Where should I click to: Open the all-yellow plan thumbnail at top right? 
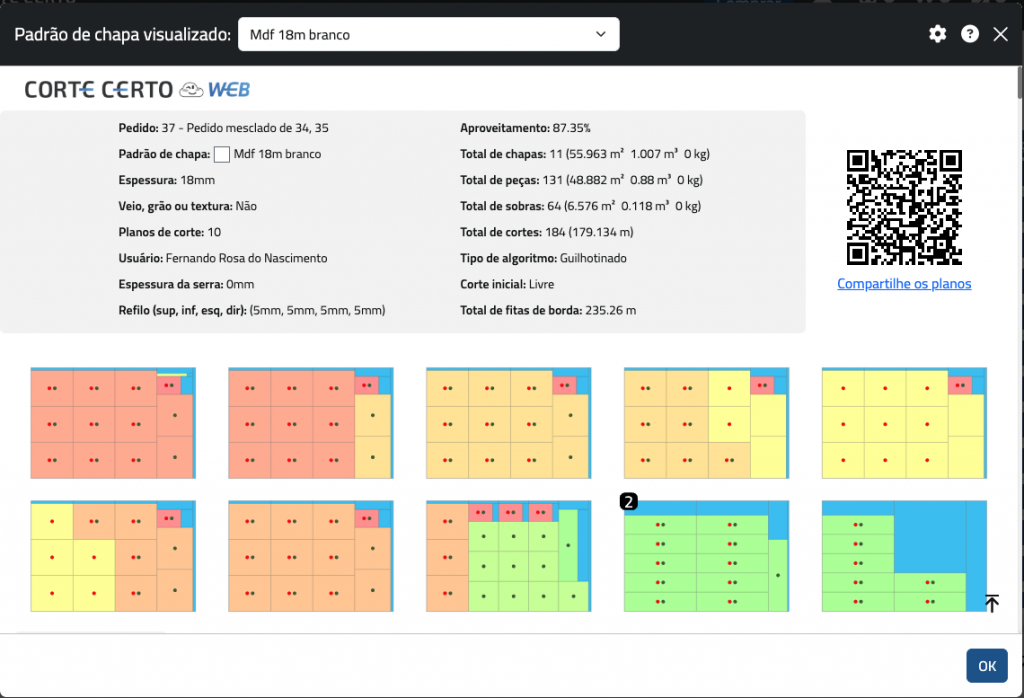tap(904, 423)
